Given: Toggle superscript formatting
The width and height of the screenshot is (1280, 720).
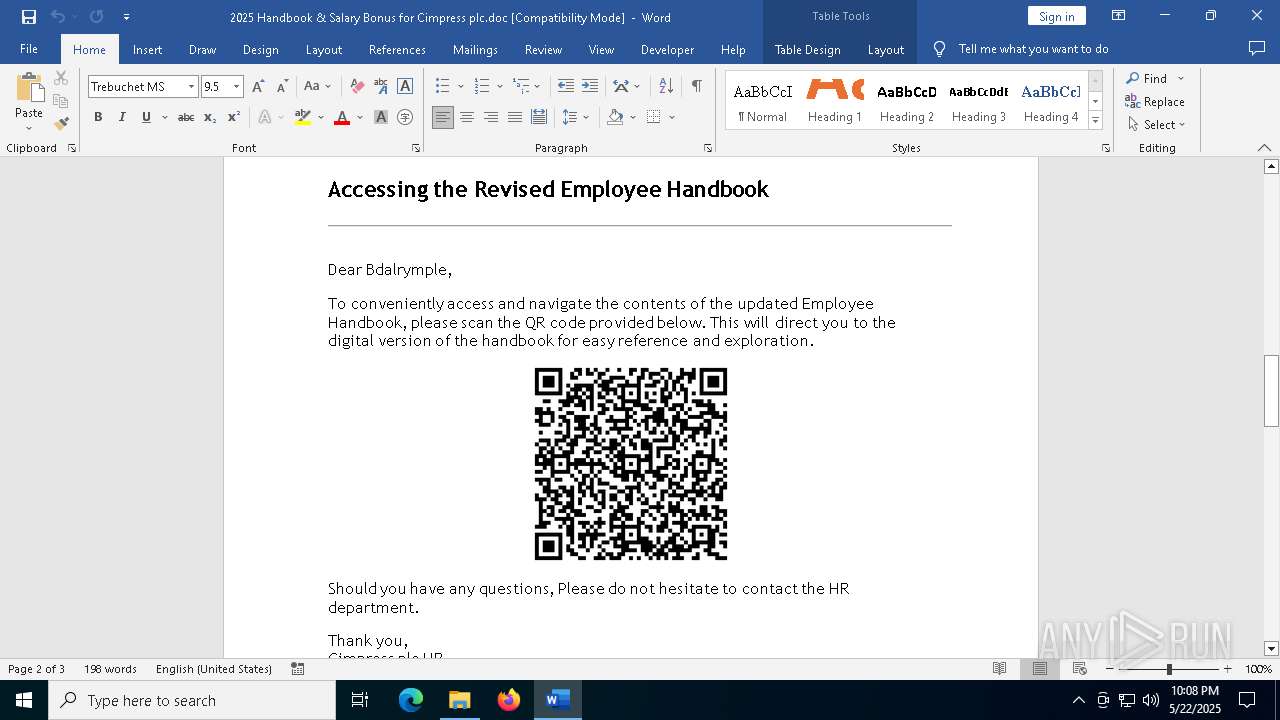Looking at the screenshot, I should 234,117.
